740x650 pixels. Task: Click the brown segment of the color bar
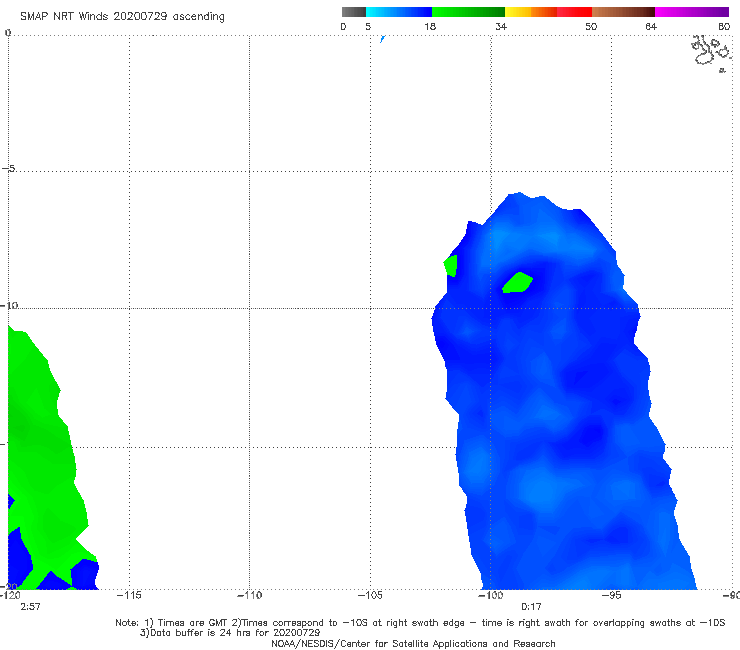(623, 12)
